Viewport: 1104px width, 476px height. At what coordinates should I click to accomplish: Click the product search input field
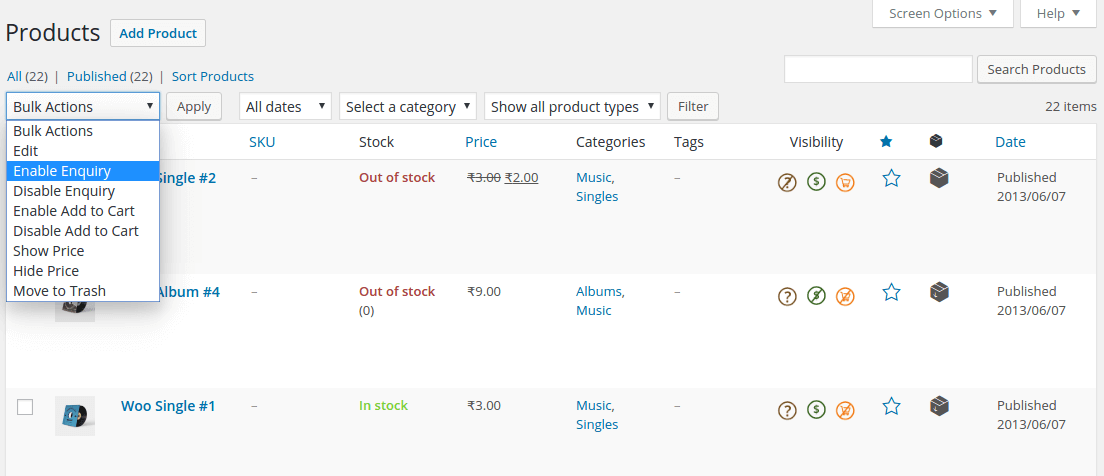[x=878, y=69]
